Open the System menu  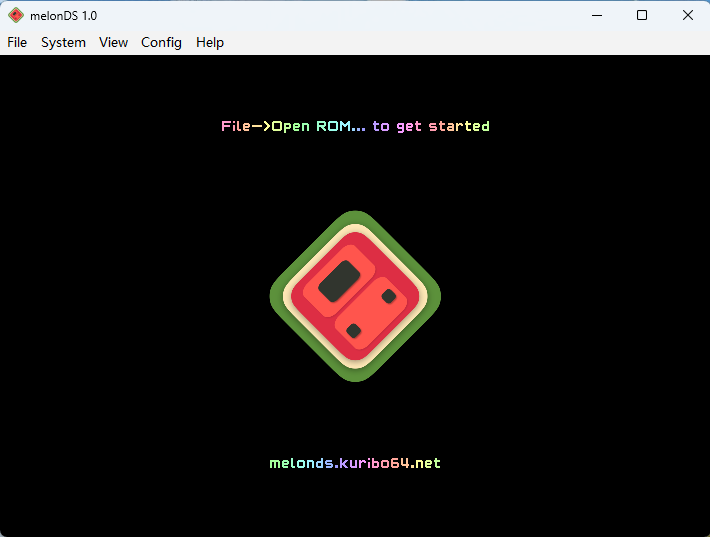click(63, 43)
